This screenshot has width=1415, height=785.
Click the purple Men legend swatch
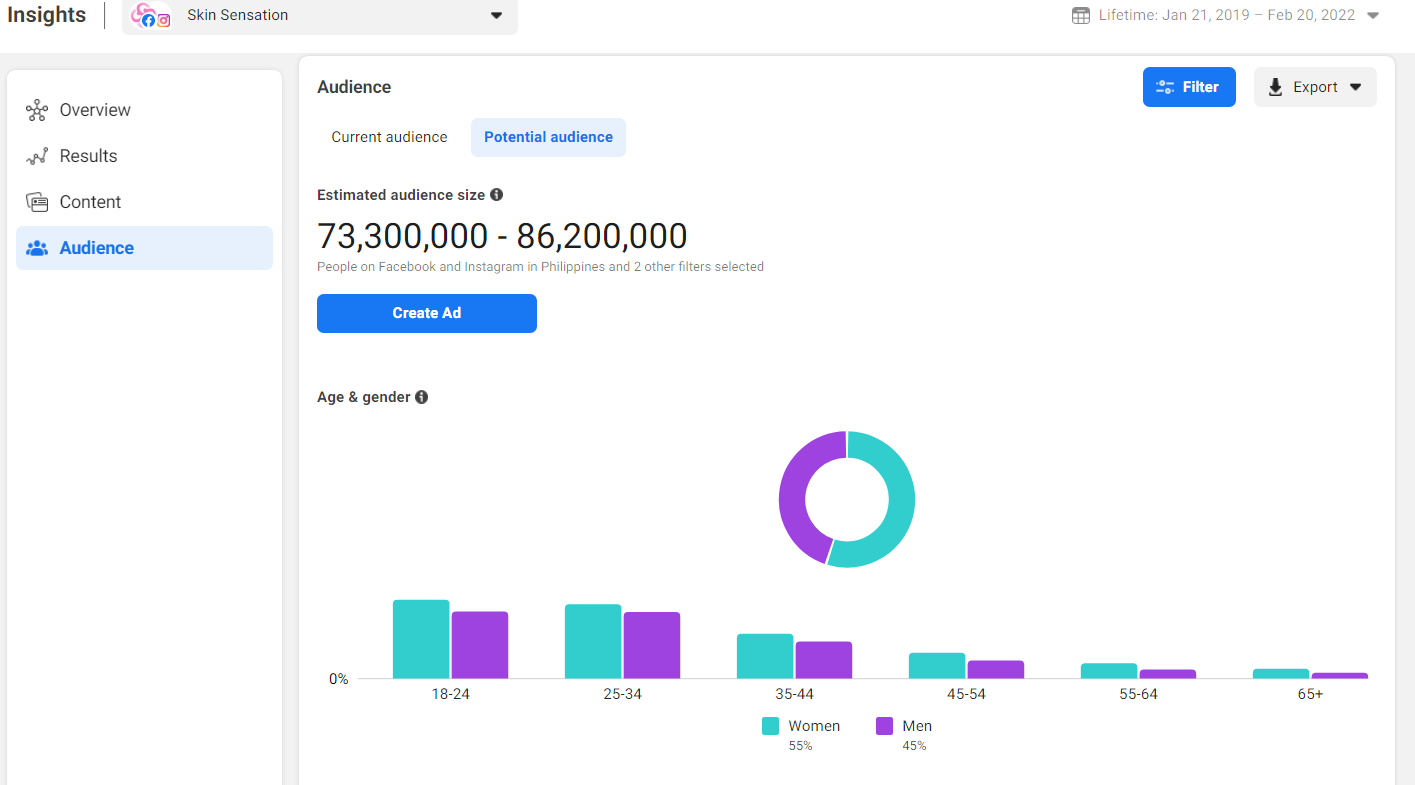pyautogui.click(x=884, y=726)
